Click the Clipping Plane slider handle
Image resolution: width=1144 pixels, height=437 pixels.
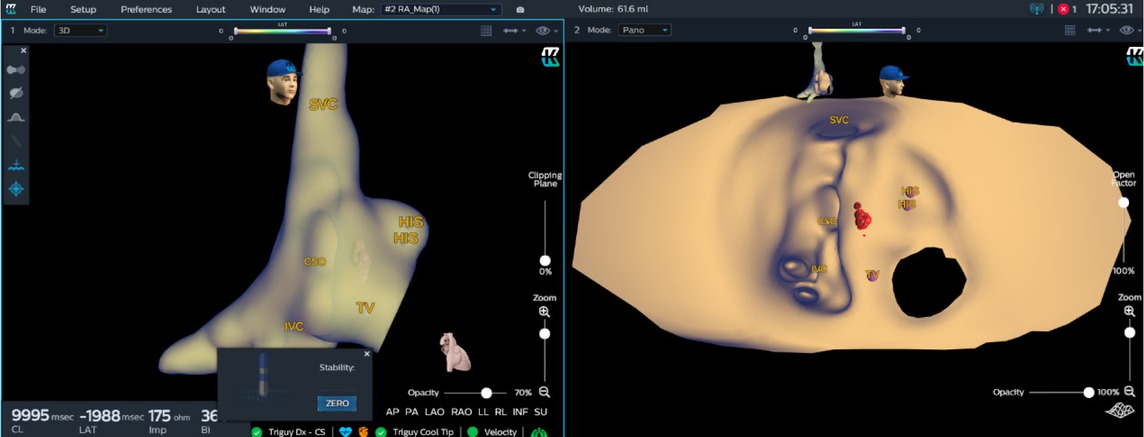click(545, 260)
